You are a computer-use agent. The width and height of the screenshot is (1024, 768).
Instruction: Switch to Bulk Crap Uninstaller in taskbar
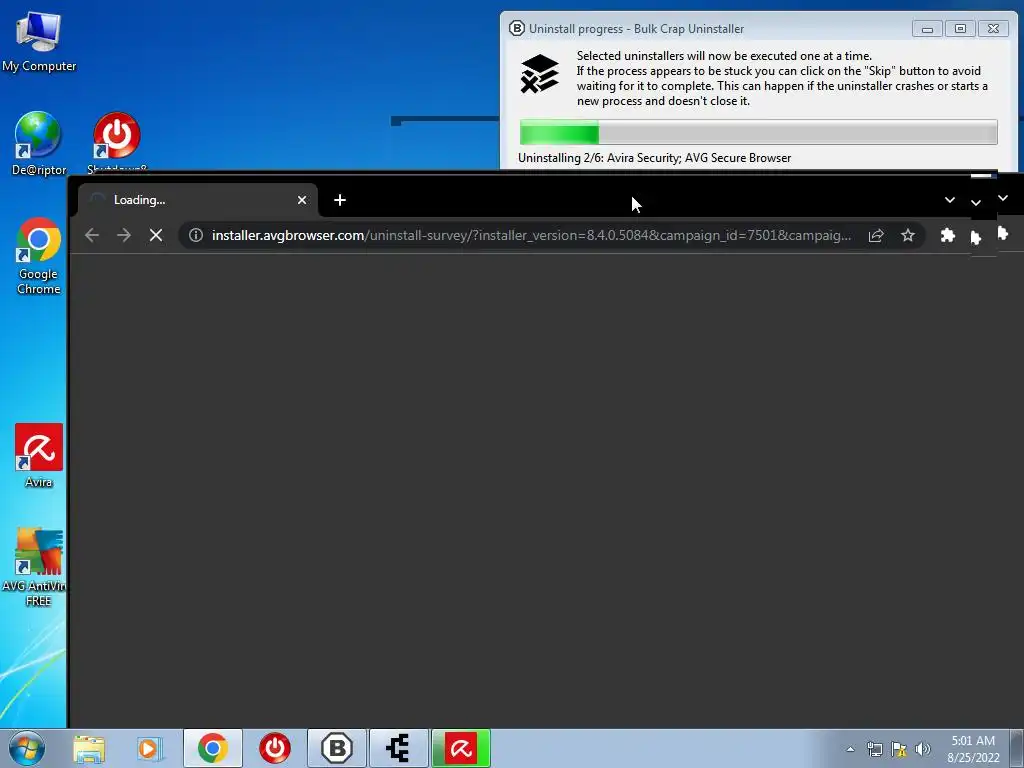click(x=337, y=748)
